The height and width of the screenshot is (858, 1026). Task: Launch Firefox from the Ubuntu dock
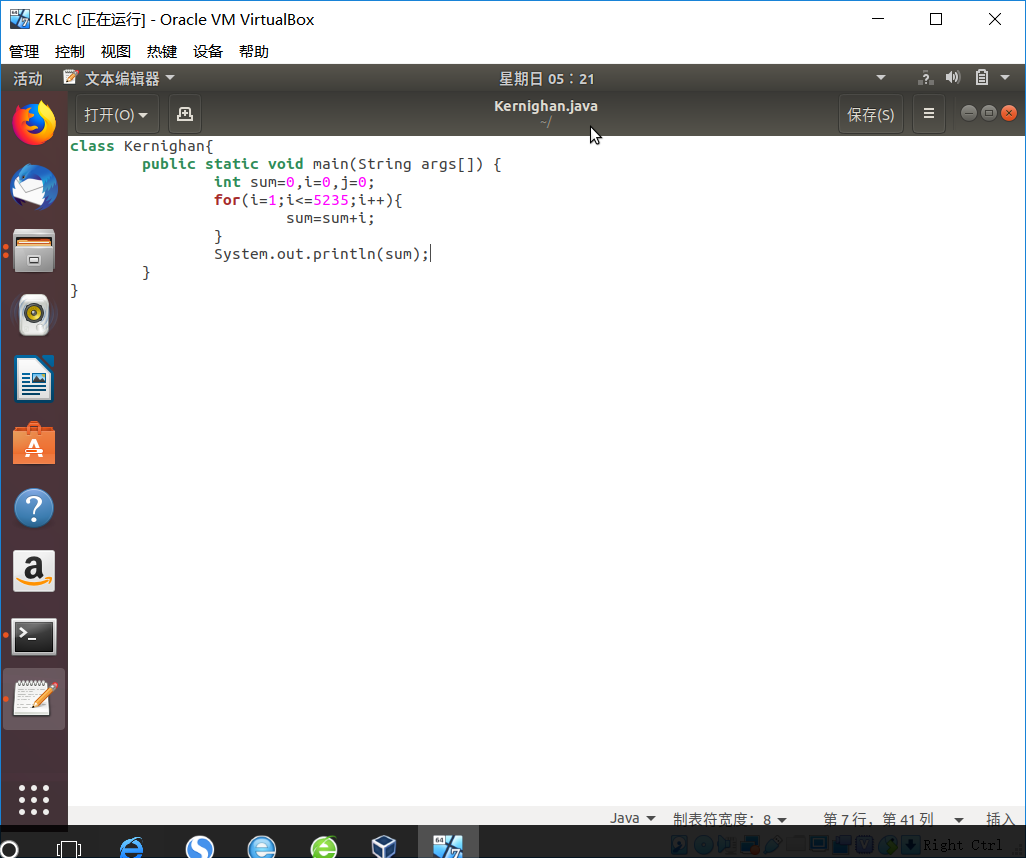click(x=34, y=123)
